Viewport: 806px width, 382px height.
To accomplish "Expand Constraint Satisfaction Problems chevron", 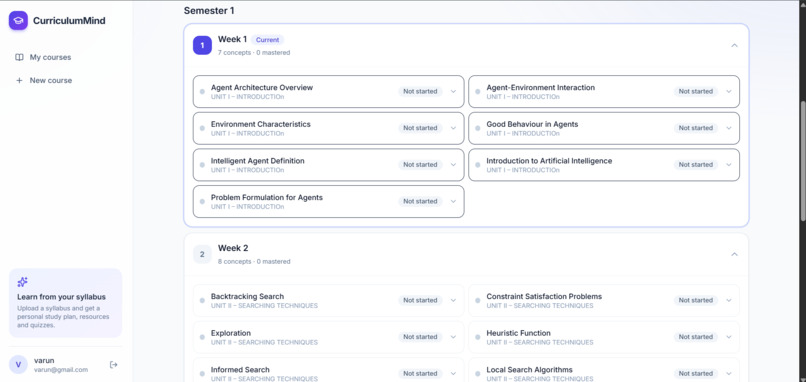I will tap(728, 300).
